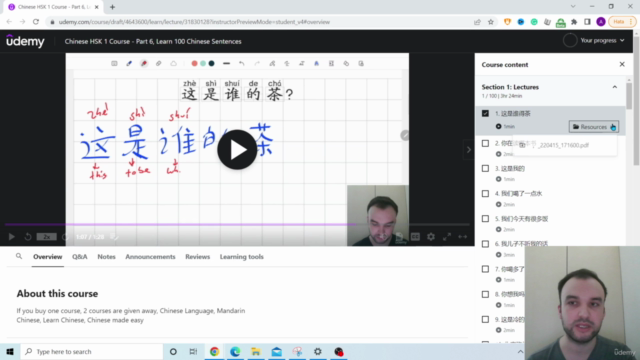
Task: Mark lecture 6 as complete
Action: [x=485, y=244]
